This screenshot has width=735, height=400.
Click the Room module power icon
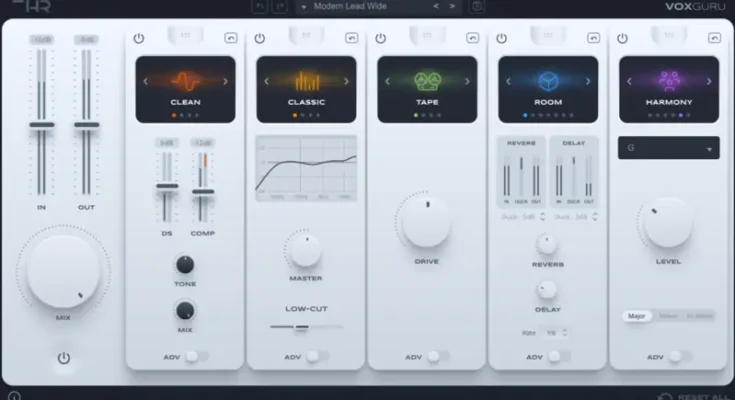[x=501, y=38]
